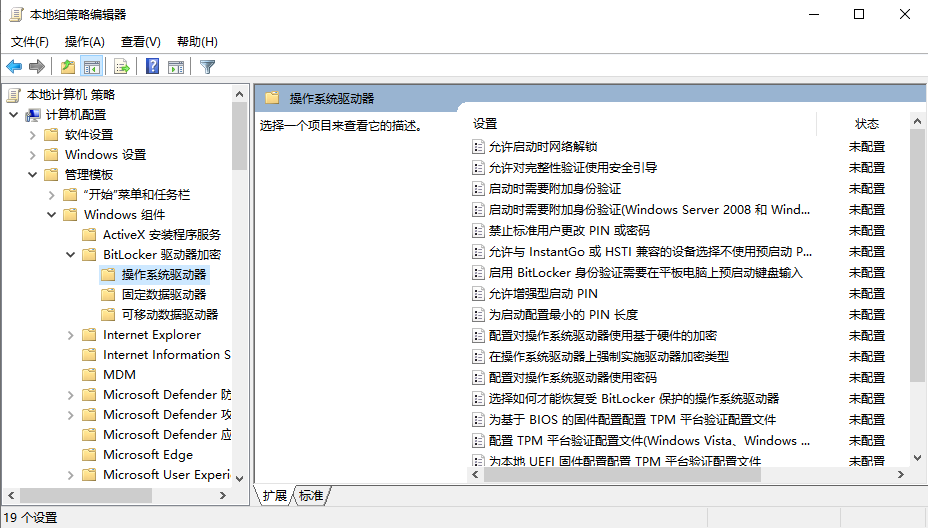This screenshot has width=928, height=528.
Task: Select the Microsoft Edge tree folder
Action: coord(146,455)
